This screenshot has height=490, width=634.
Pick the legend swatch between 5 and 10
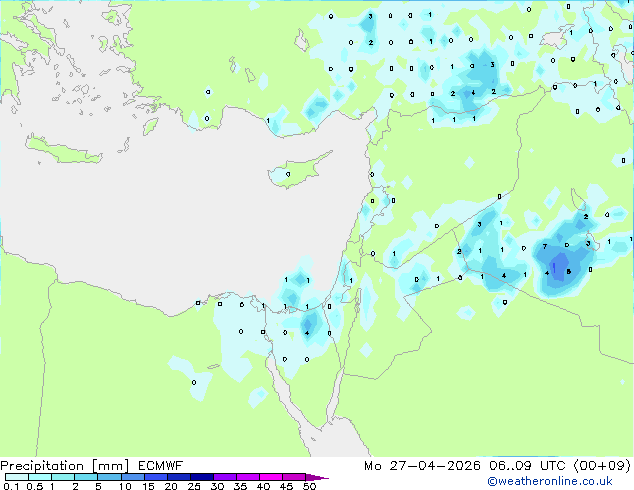click(x=109, y=477)
